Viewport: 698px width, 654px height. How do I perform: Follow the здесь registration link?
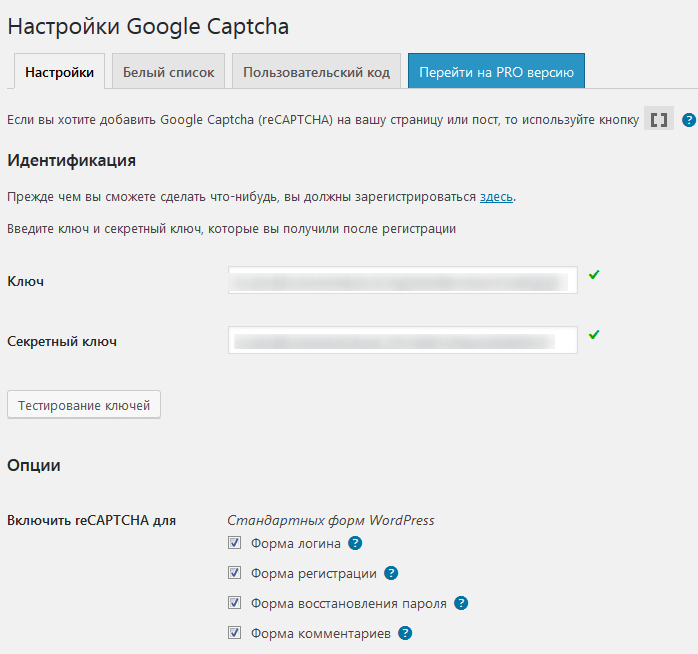click(497, 197)
